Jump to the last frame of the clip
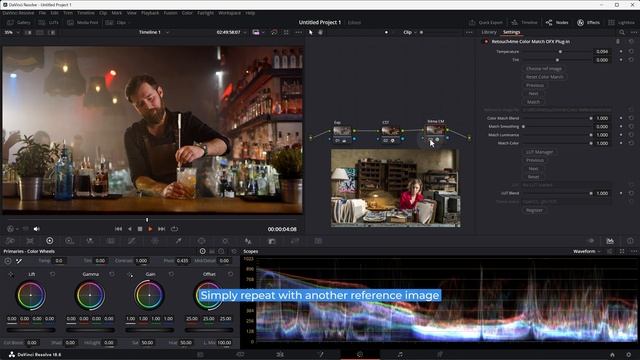The image size is (640, 360). [161, 229]
